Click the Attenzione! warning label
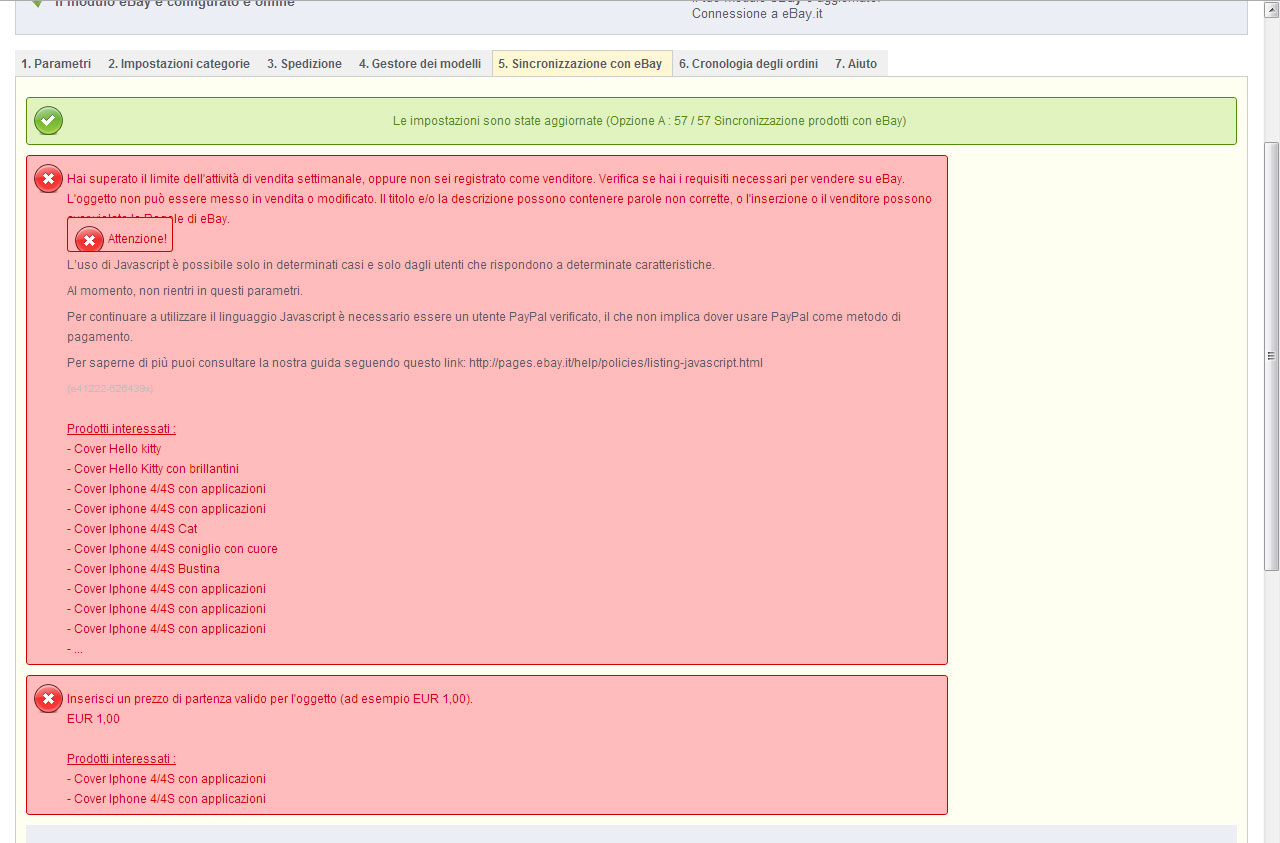The height and width of the screenshot is (843, 1280). 137,239
